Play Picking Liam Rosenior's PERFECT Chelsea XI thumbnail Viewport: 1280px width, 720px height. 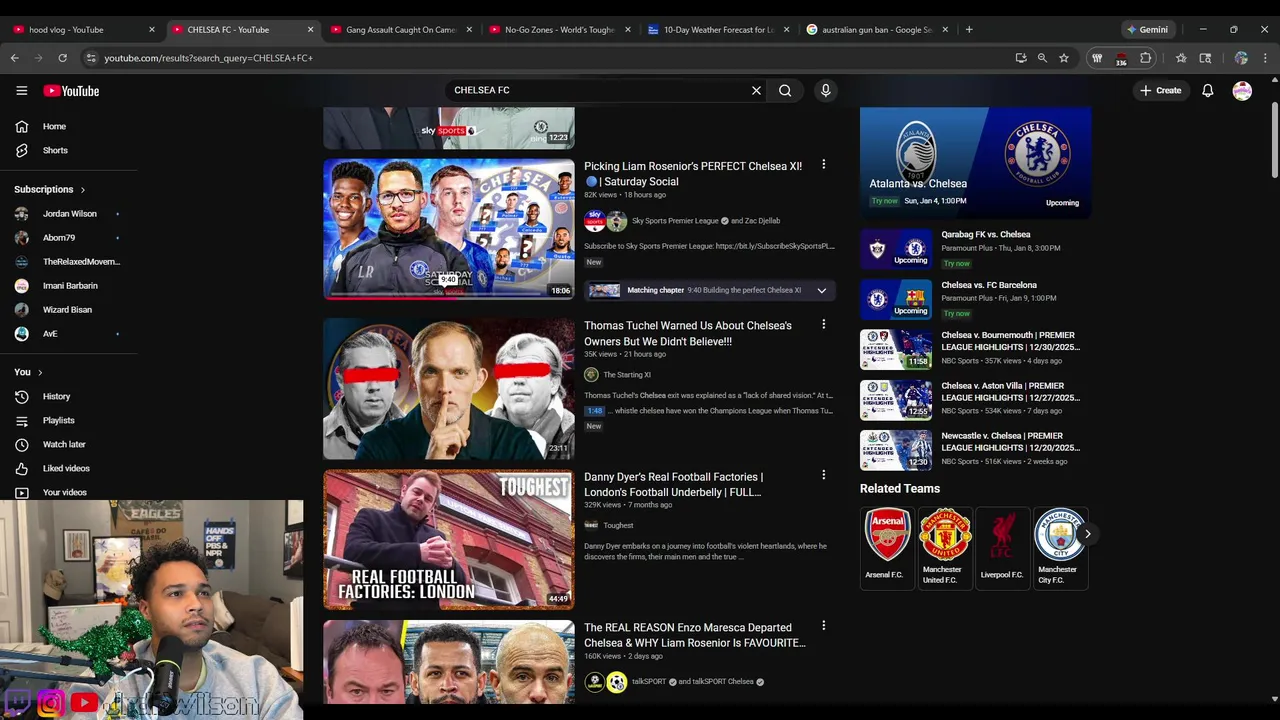click(449, 229)
